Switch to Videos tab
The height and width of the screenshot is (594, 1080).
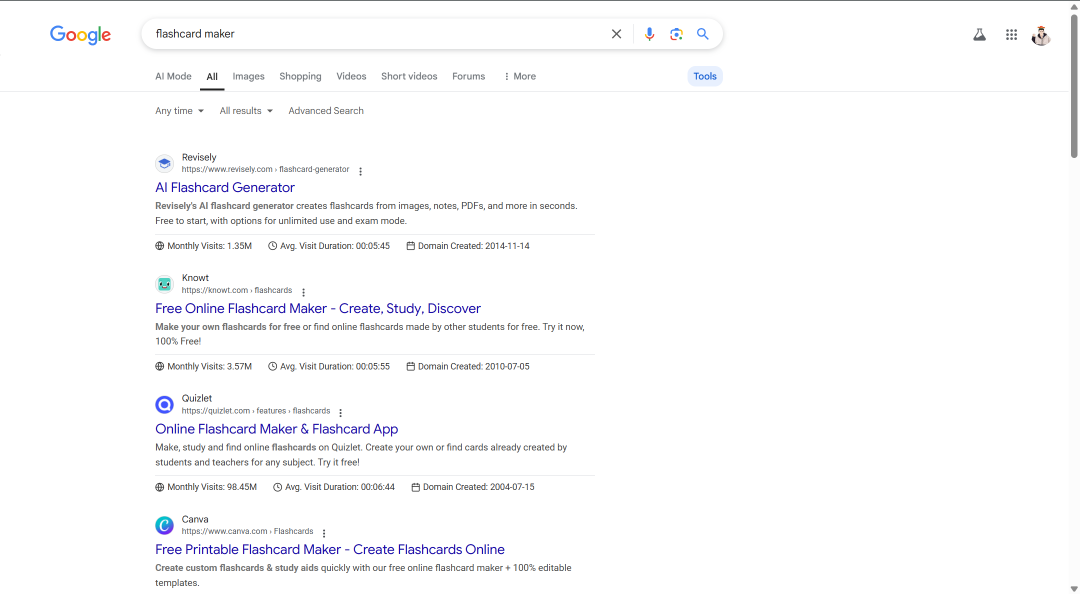[x=351, y=76]
